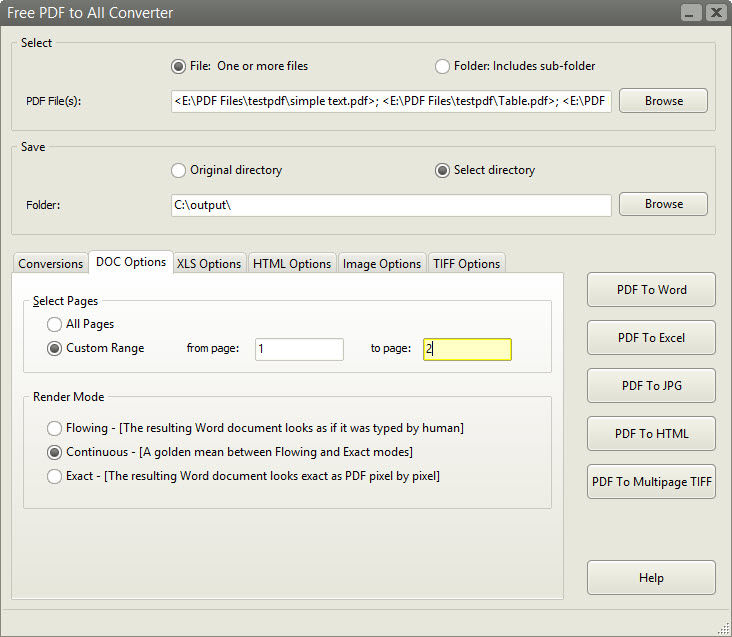Open the XLS Options tab
Screen dimensions: 732x637
click(x=209, y=264)
